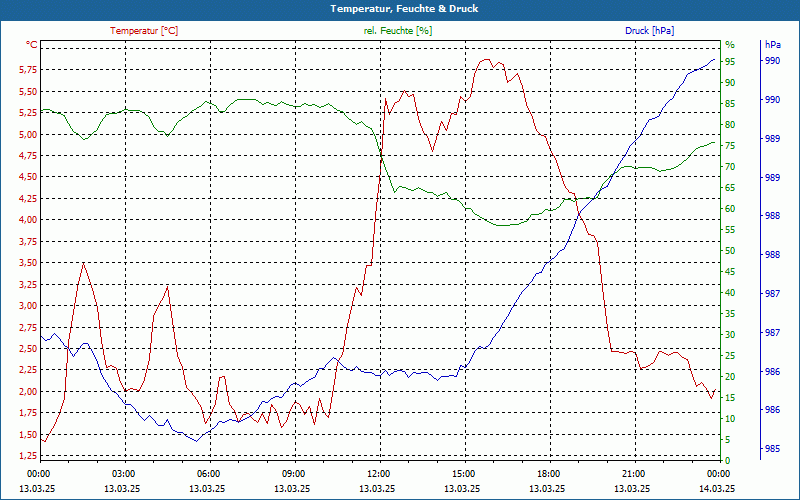800x500 pixels.
Task: Click green humidity axis value '90'
Action: point(730,83)
